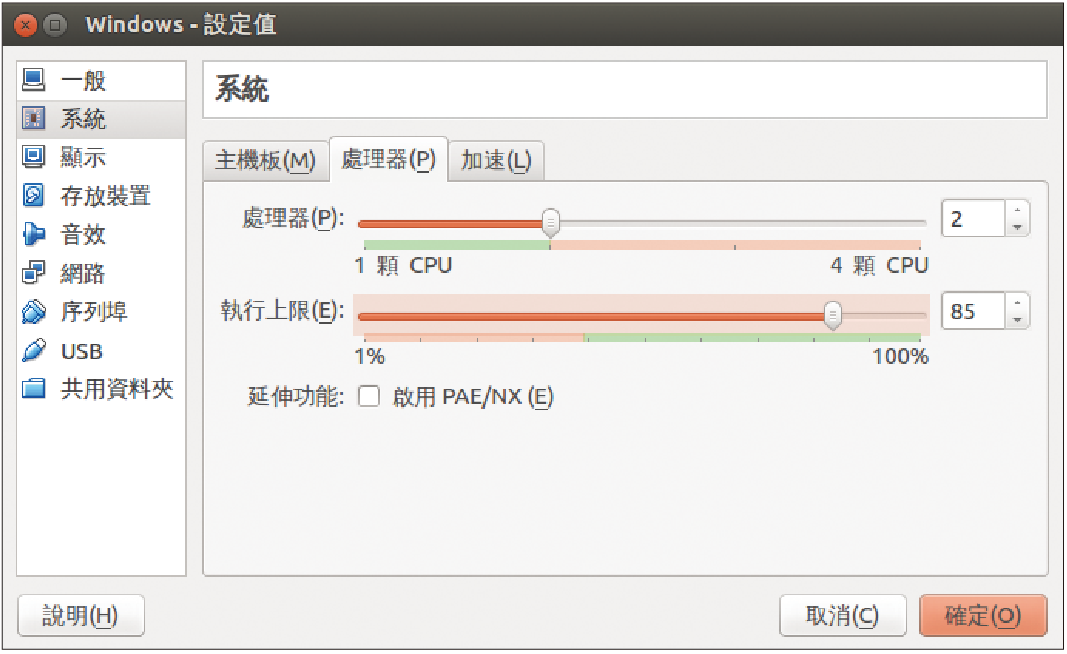The width and height of the screenshot is (1067, 654).
Task: Open the USB plug icon
Action: (33, 350)
